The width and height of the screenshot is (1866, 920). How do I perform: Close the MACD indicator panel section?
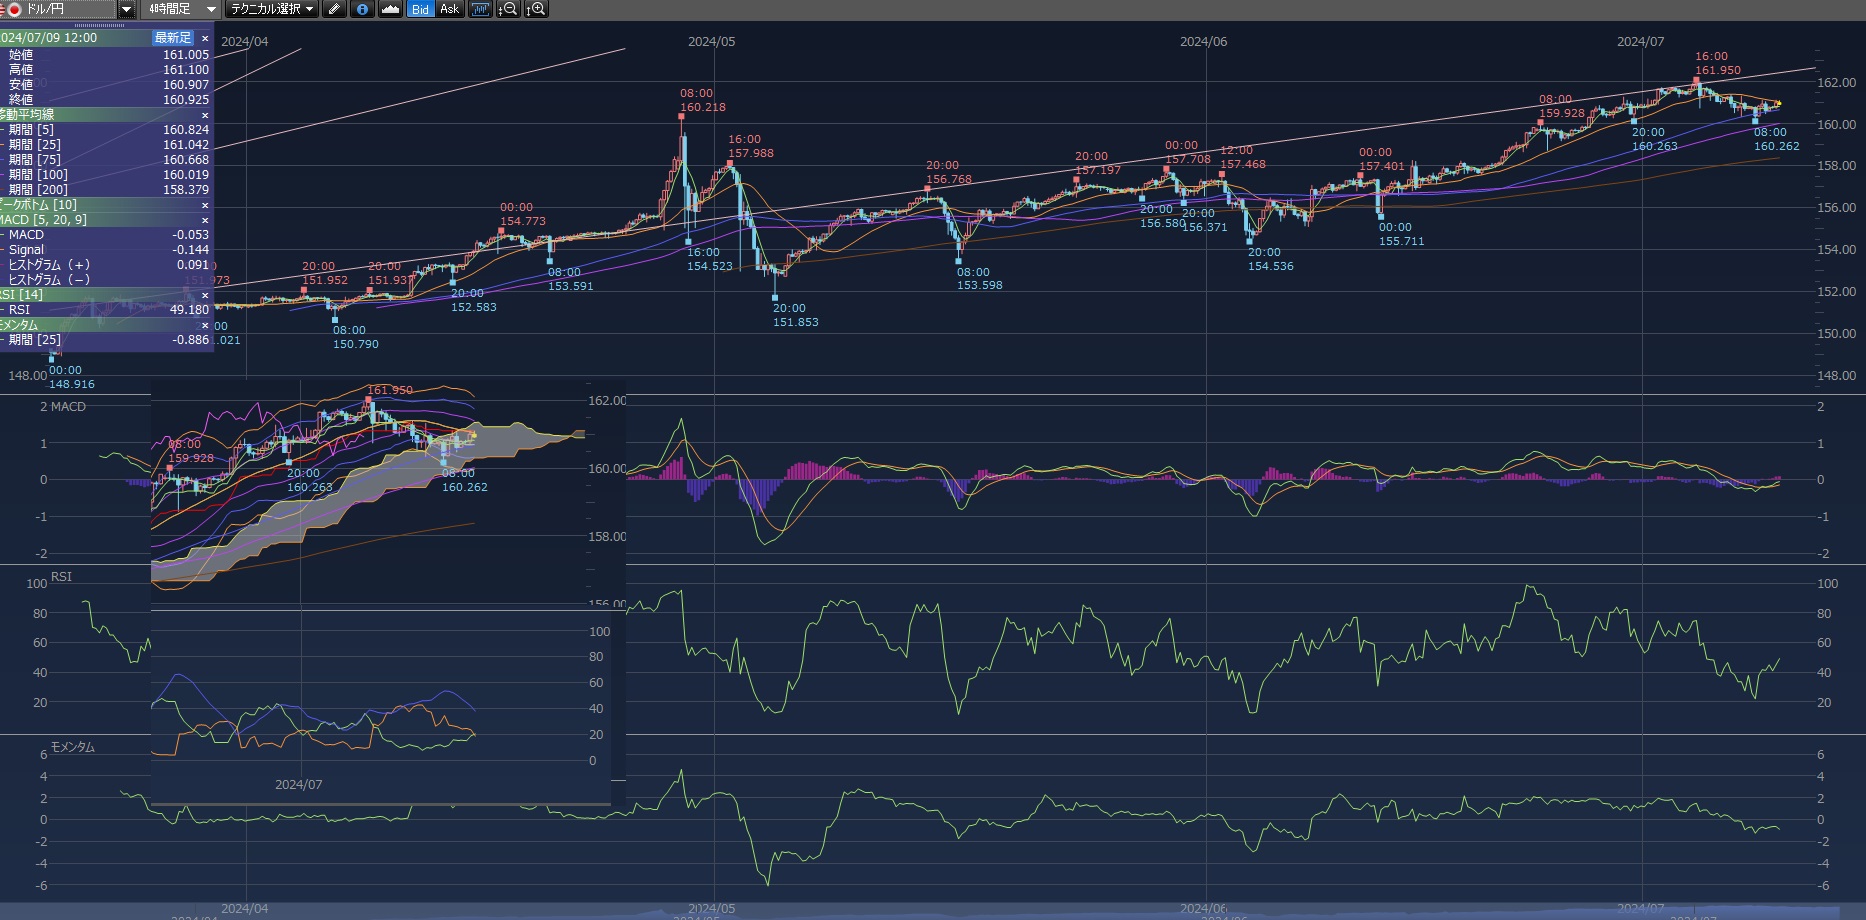pyautogui.click(x=205, y=220)
